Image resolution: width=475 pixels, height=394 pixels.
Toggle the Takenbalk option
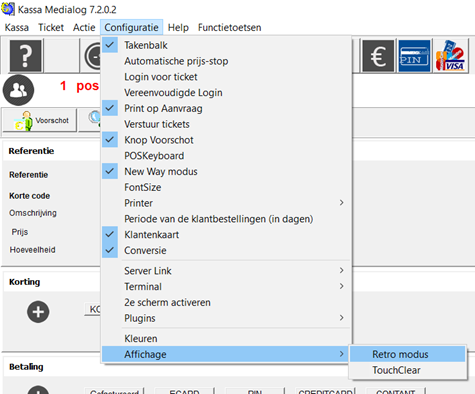pyautogui.click(x=226, y=45)
